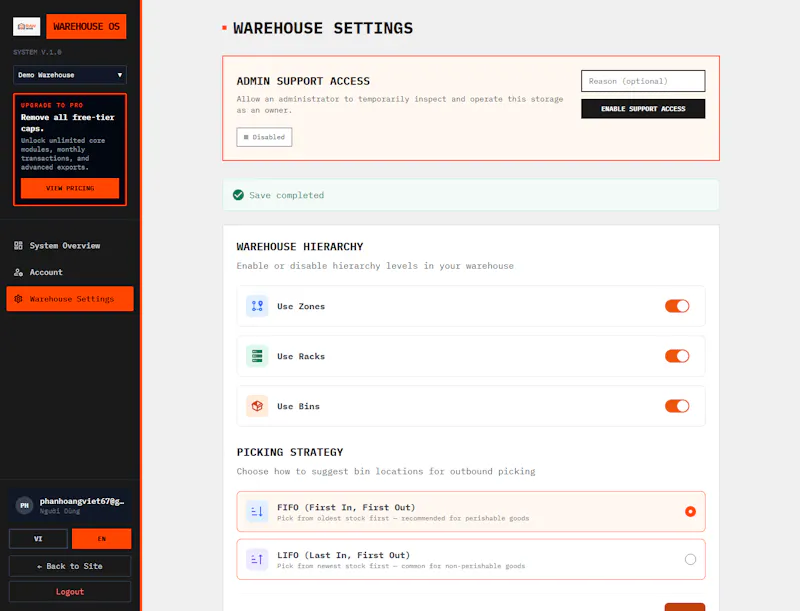Toggle the Use Bins switch

677,406
